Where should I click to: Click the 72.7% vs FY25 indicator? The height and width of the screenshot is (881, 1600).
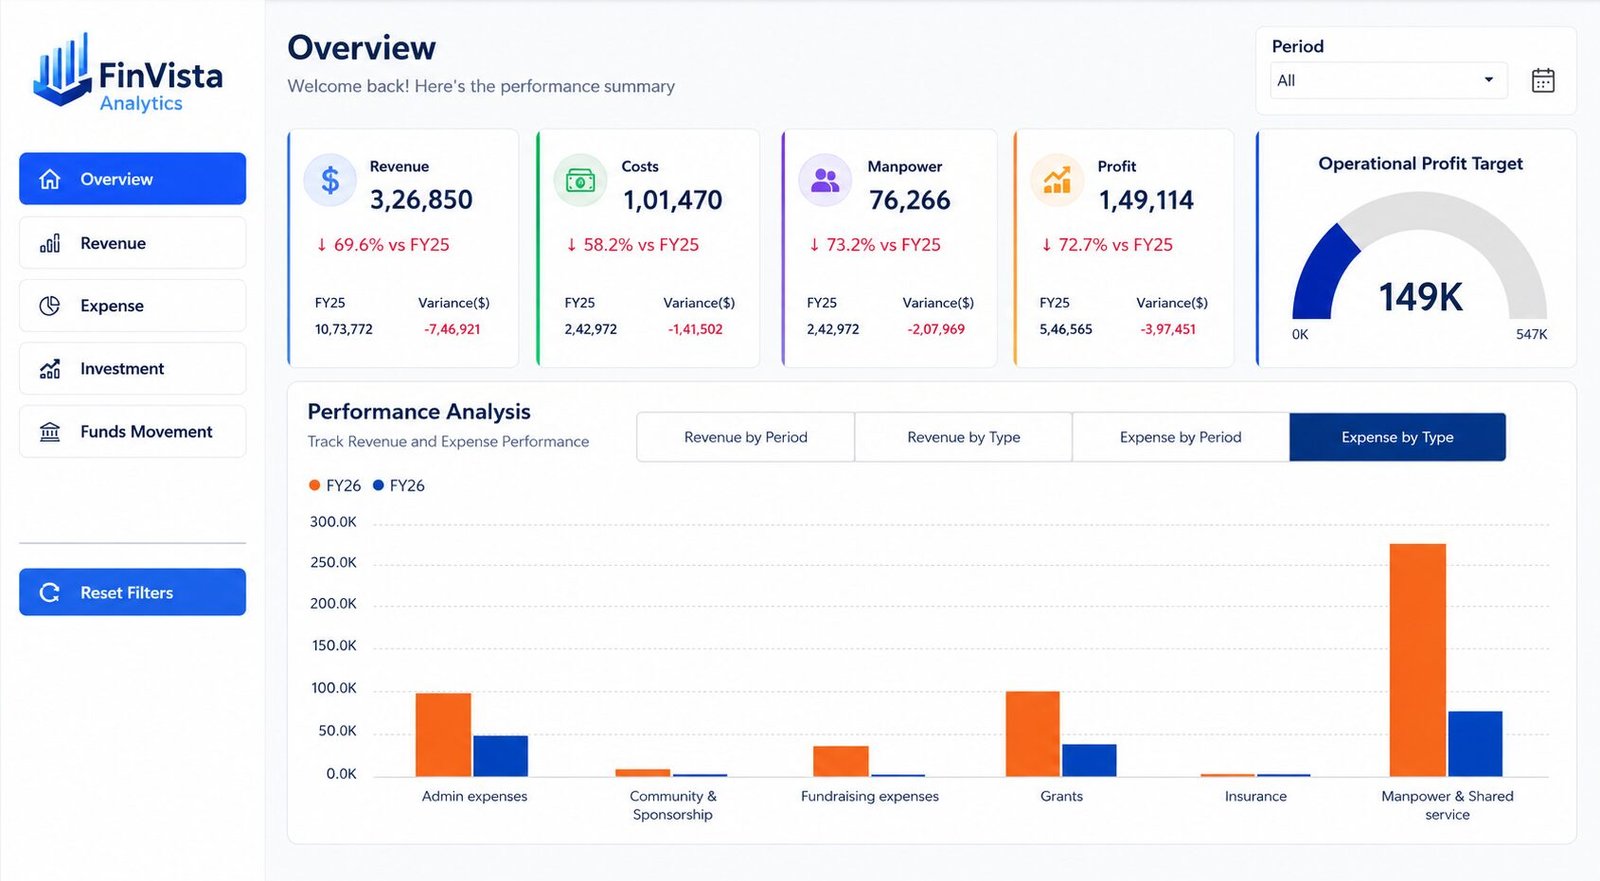[x=1107, y=245]
